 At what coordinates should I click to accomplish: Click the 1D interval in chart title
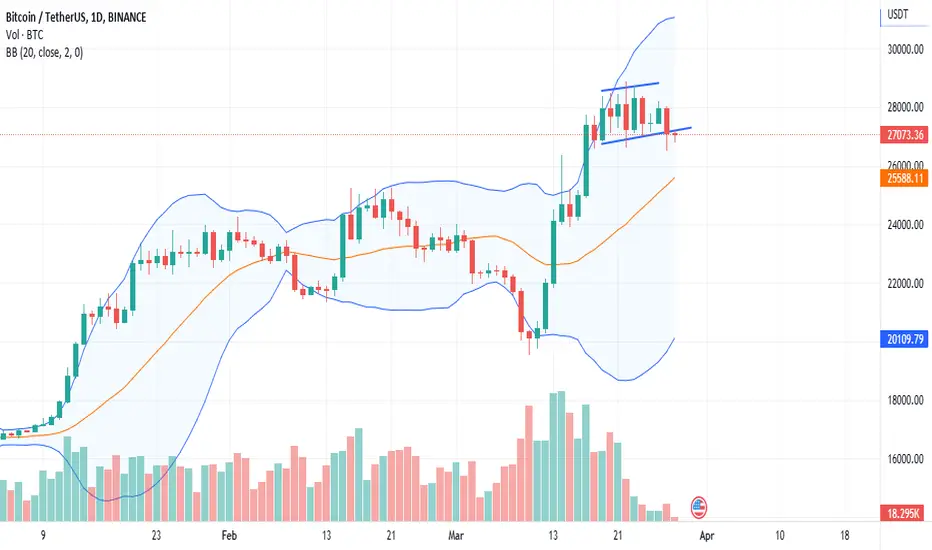pyautogui.click(x=97, y=17)
